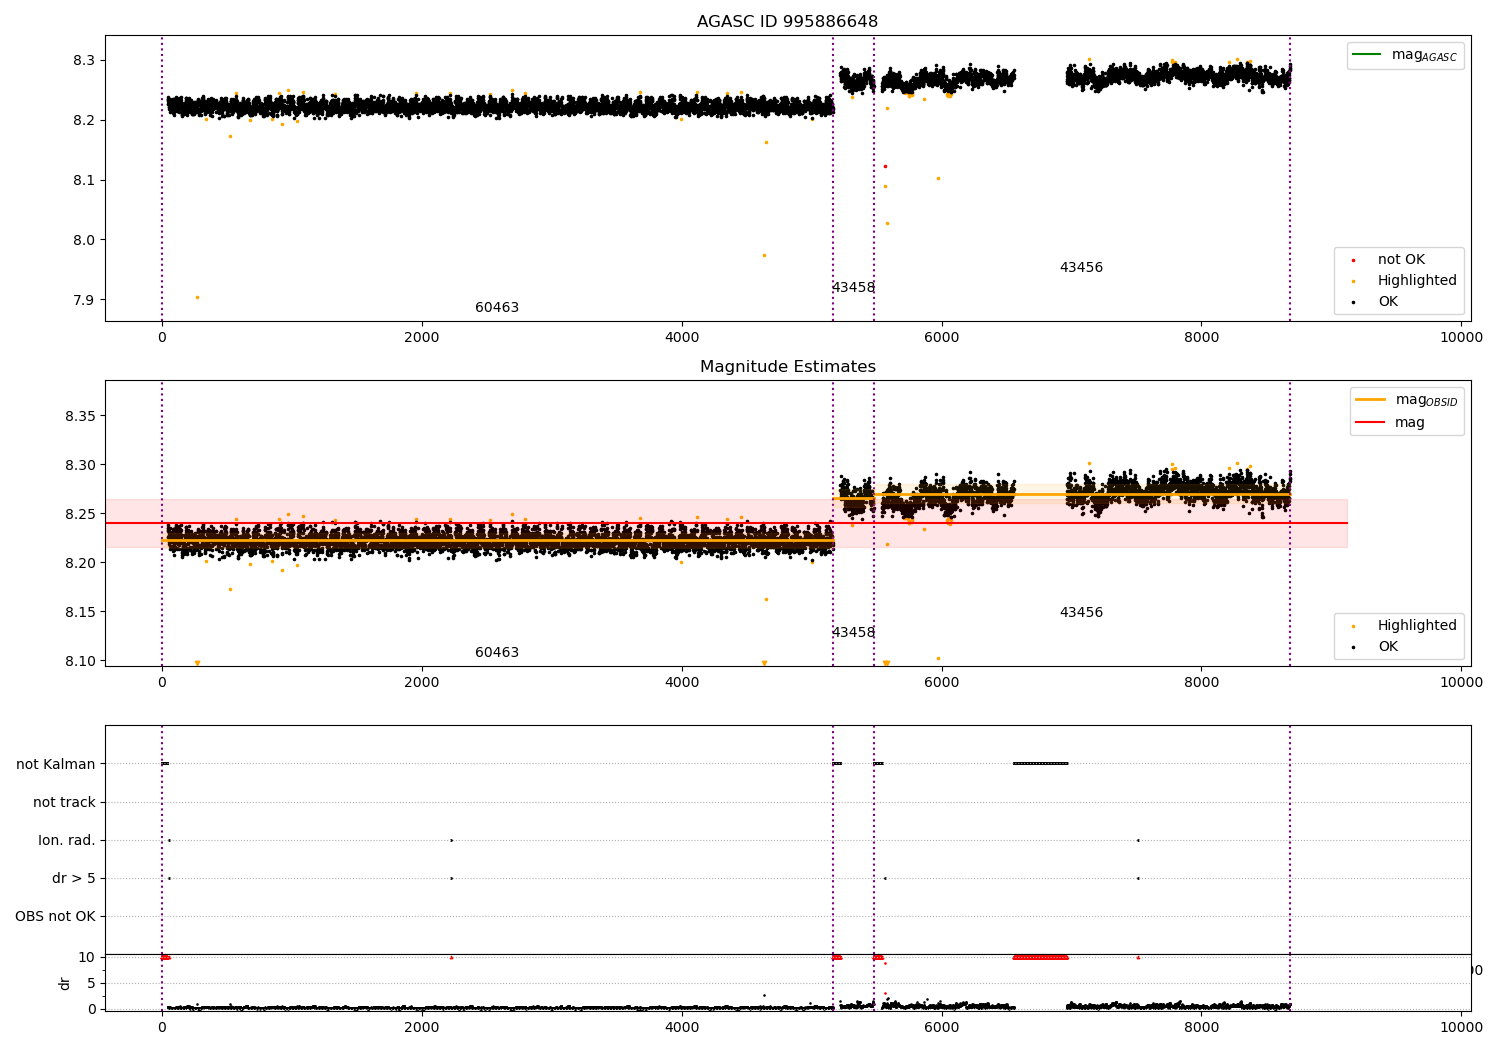This screenshot has height=1050, width=1500.
Task: Click the rotated 'dr' y-axis label
Action: point(65,983)
